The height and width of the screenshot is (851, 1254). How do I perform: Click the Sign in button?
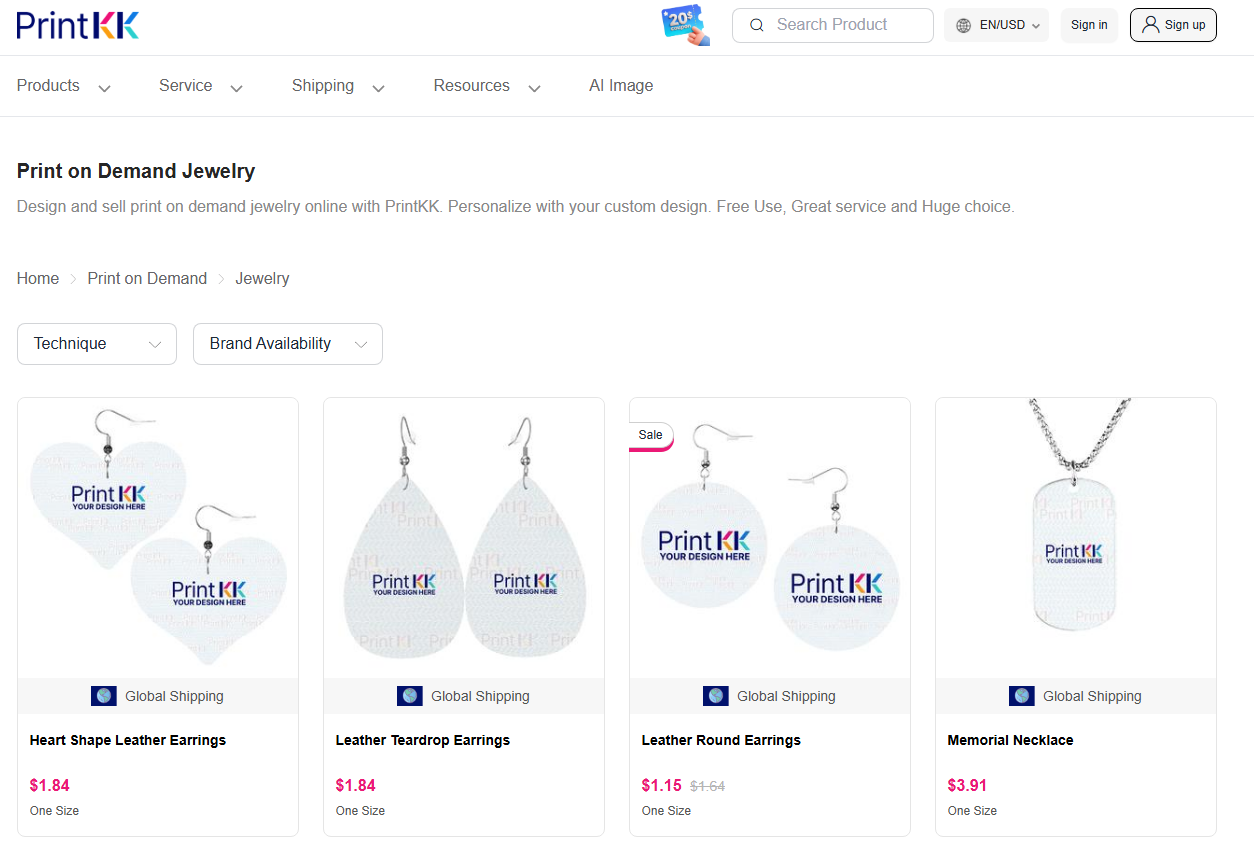pyautogui.click(x=1089, y=25)
